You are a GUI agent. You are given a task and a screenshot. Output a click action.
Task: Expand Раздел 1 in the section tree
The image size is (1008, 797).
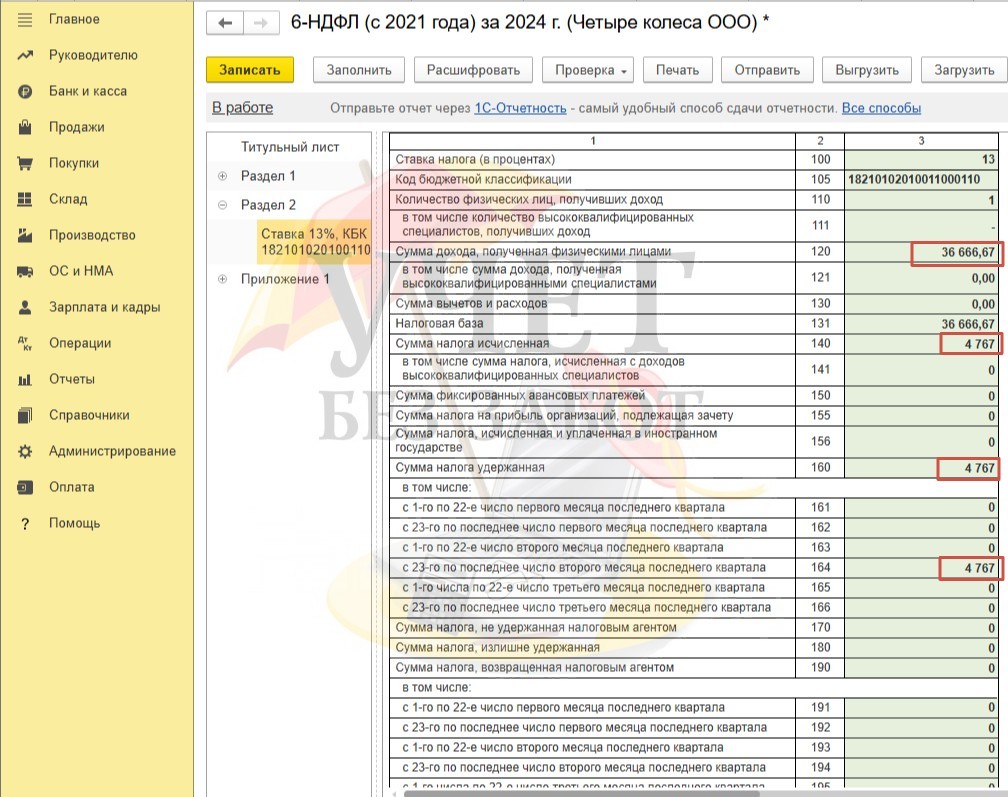tap(222, 176)
